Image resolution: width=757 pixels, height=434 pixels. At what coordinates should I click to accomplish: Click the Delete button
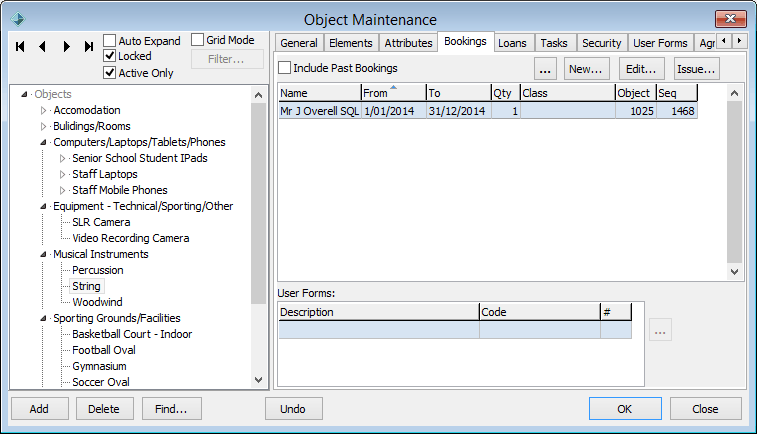coord(104,409)
